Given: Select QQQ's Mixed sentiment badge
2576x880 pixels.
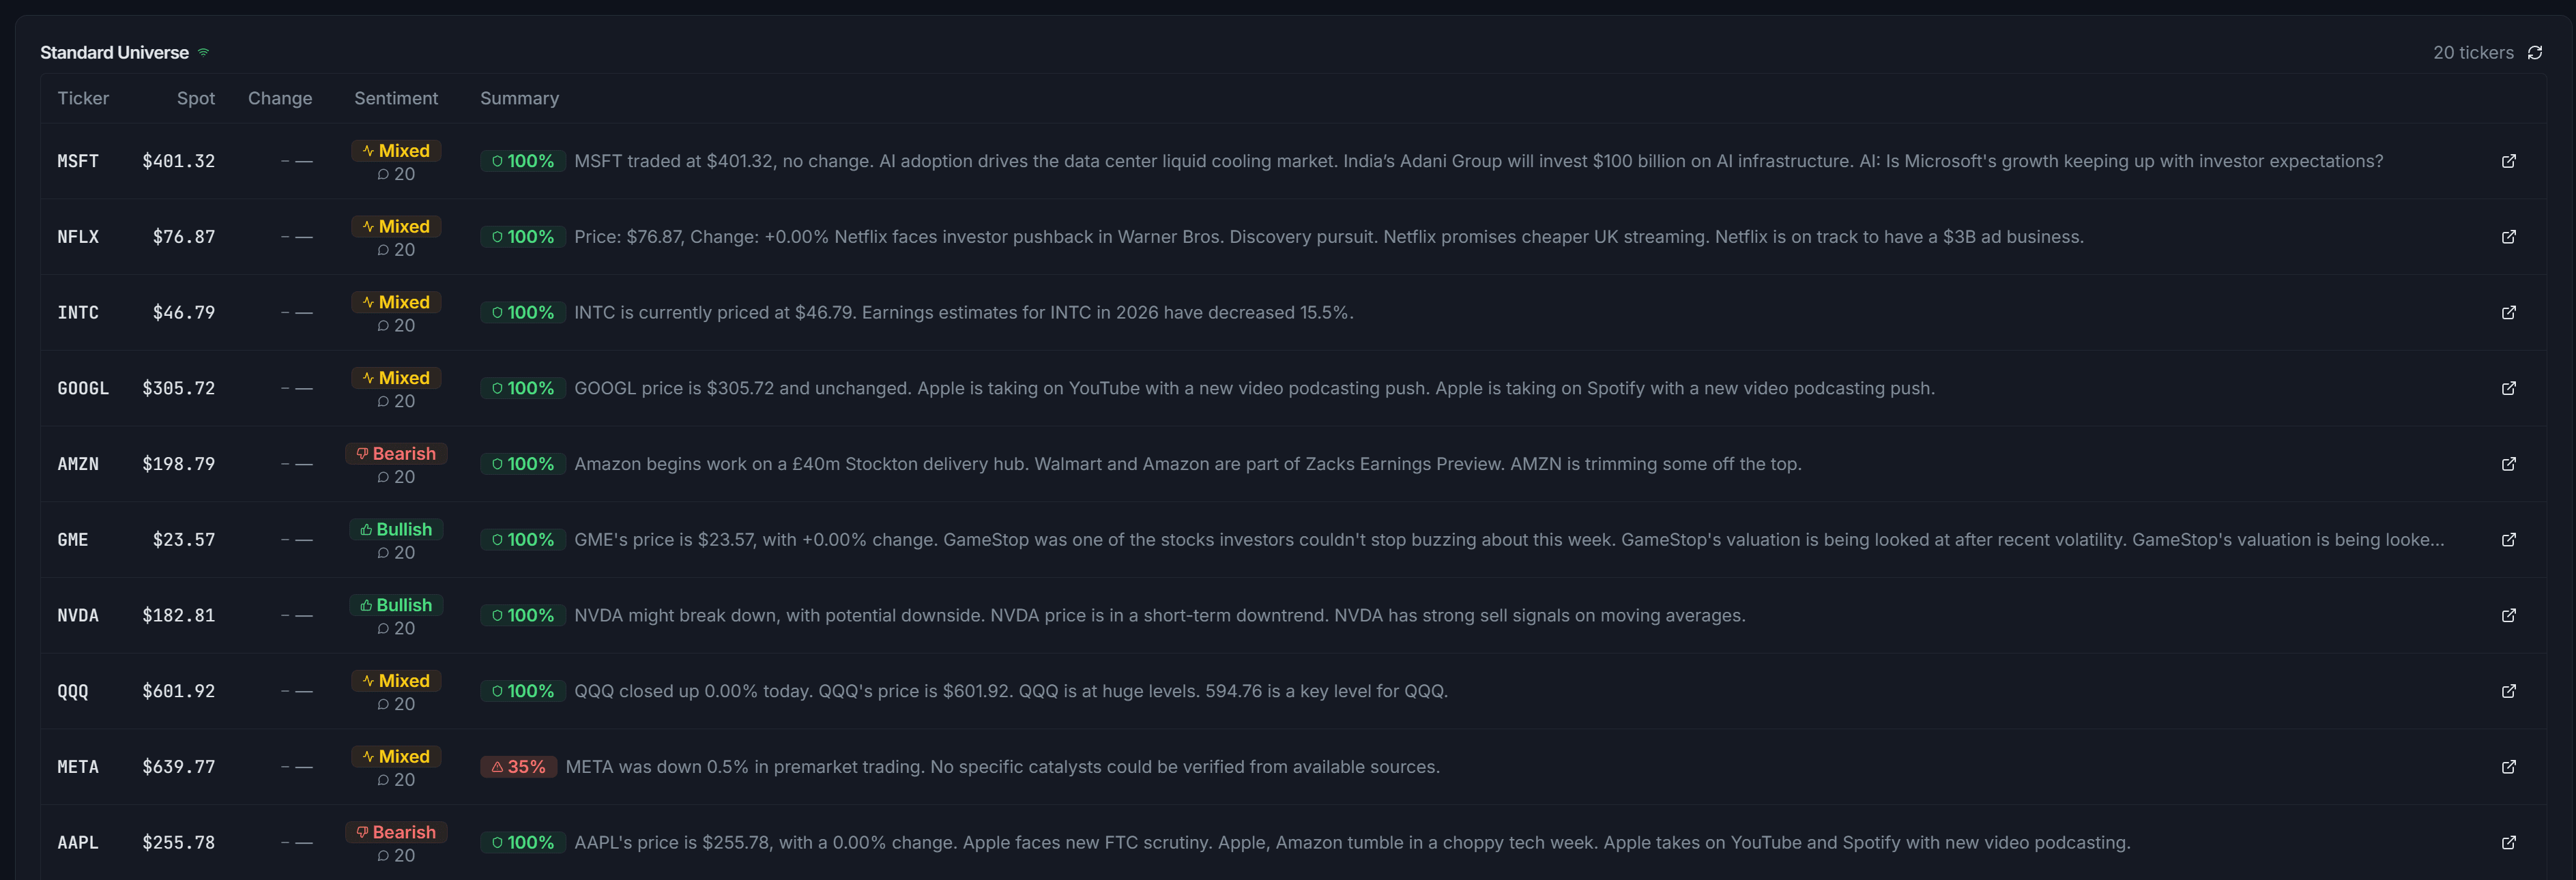Looking at the screenshot, I should coord(396,680).
